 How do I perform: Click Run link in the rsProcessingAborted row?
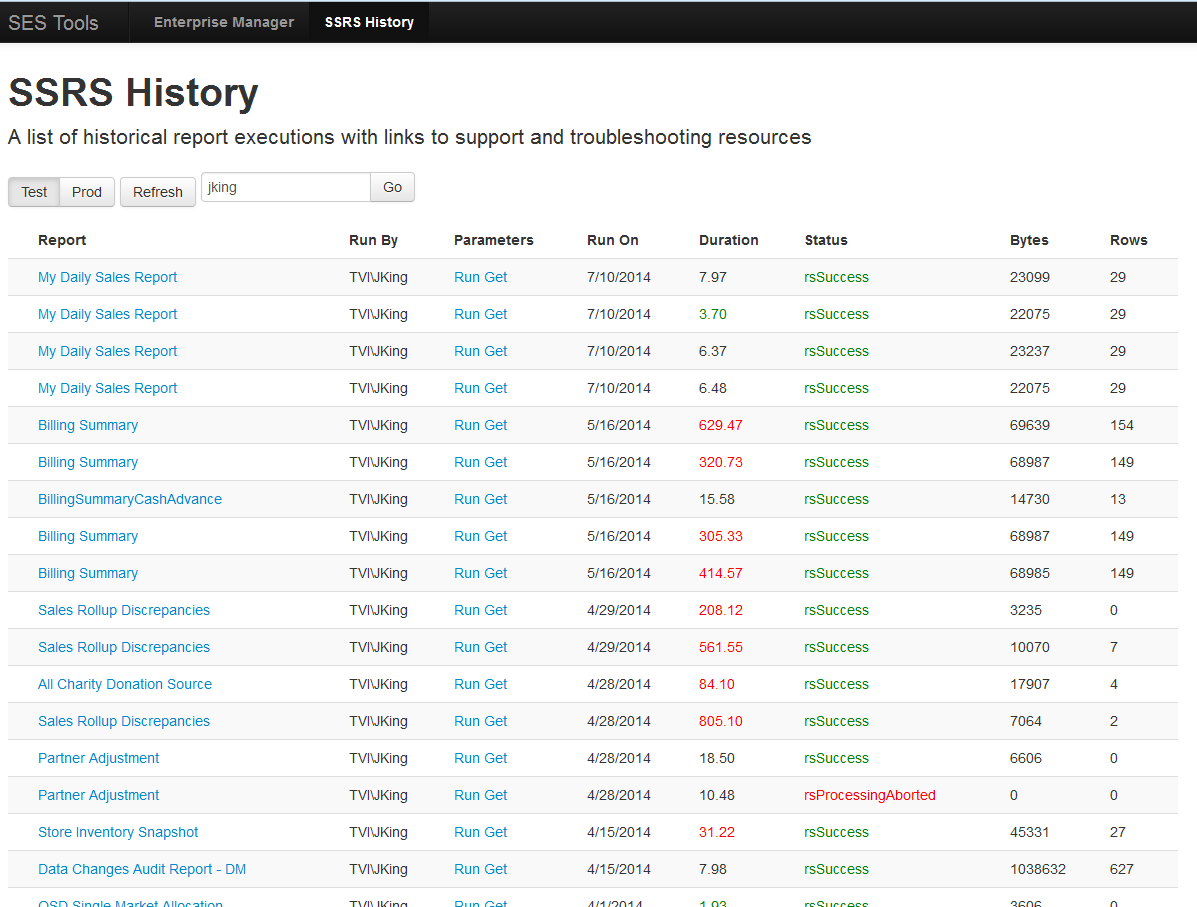pos(466,796)
